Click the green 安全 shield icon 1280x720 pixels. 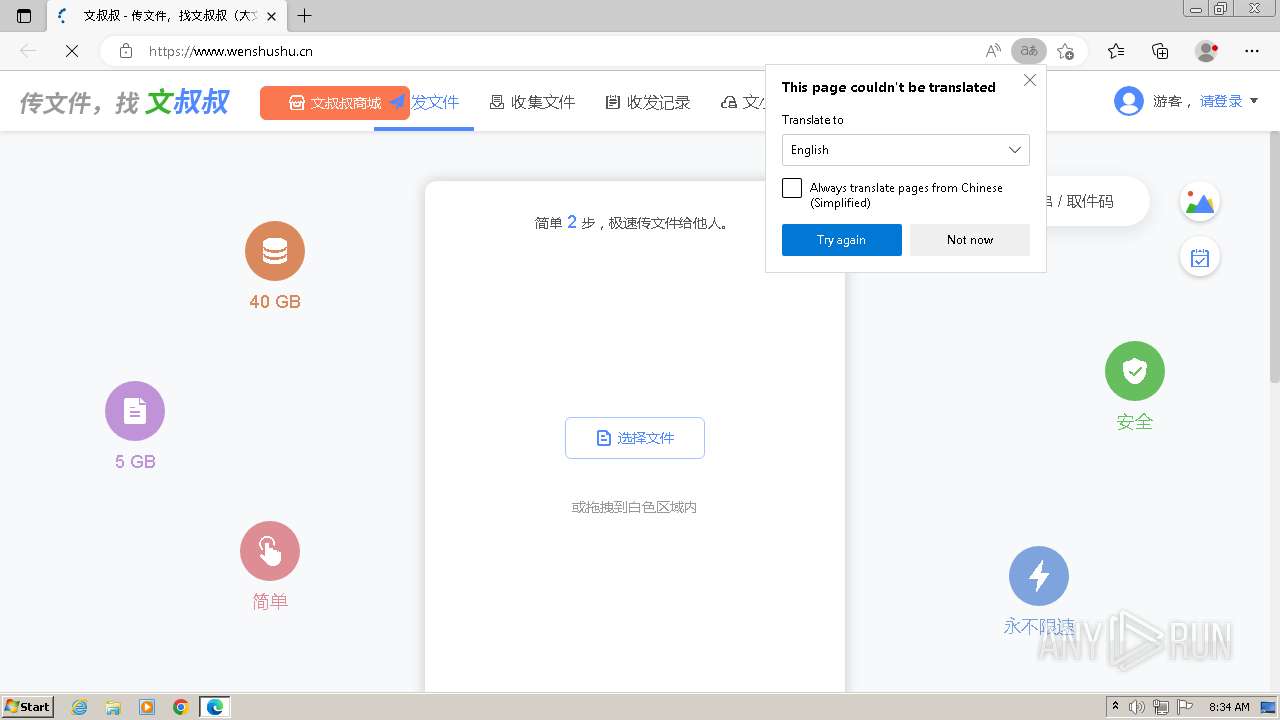tap(1135, 371)
